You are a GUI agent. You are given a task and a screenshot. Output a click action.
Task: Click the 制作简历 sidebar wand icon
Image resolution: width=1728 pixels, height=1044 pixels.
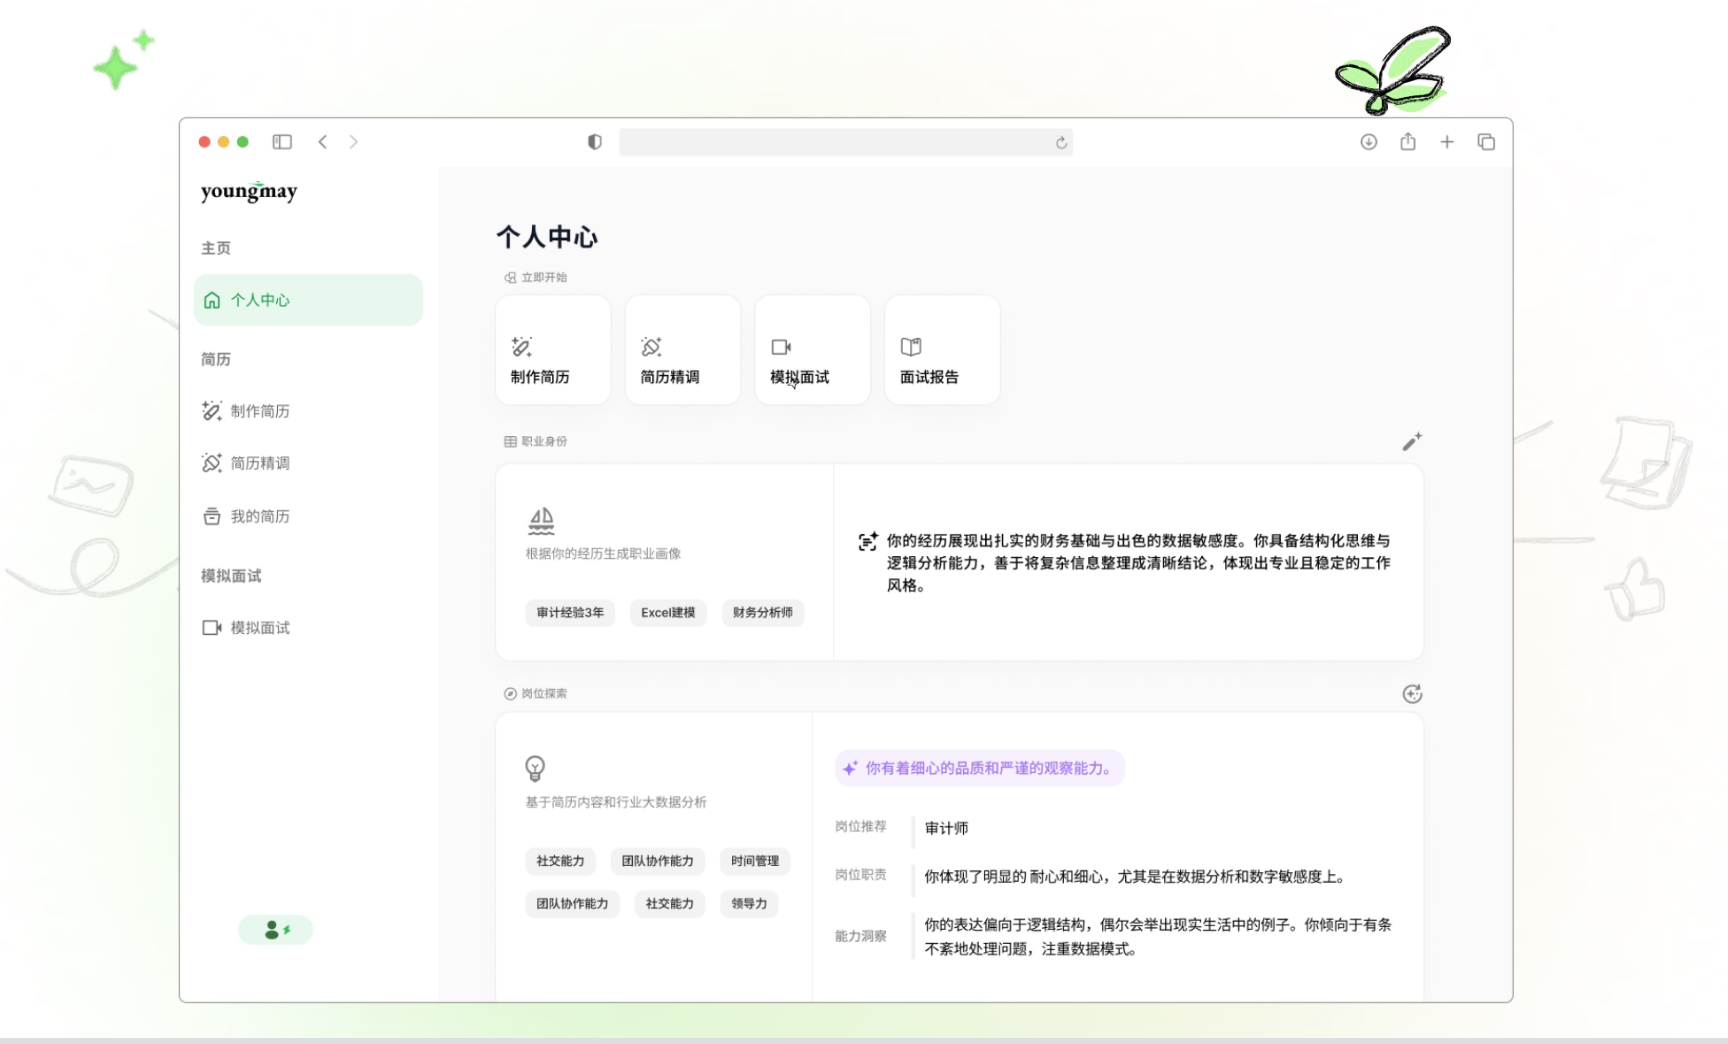(x=211, y=411)
